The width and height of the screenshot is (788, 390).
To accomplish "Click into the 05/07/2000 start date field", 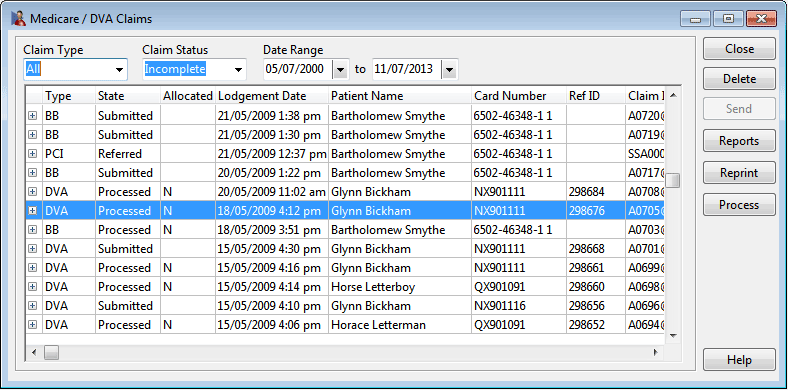I will pyautogui.click(x=299, y=69).
